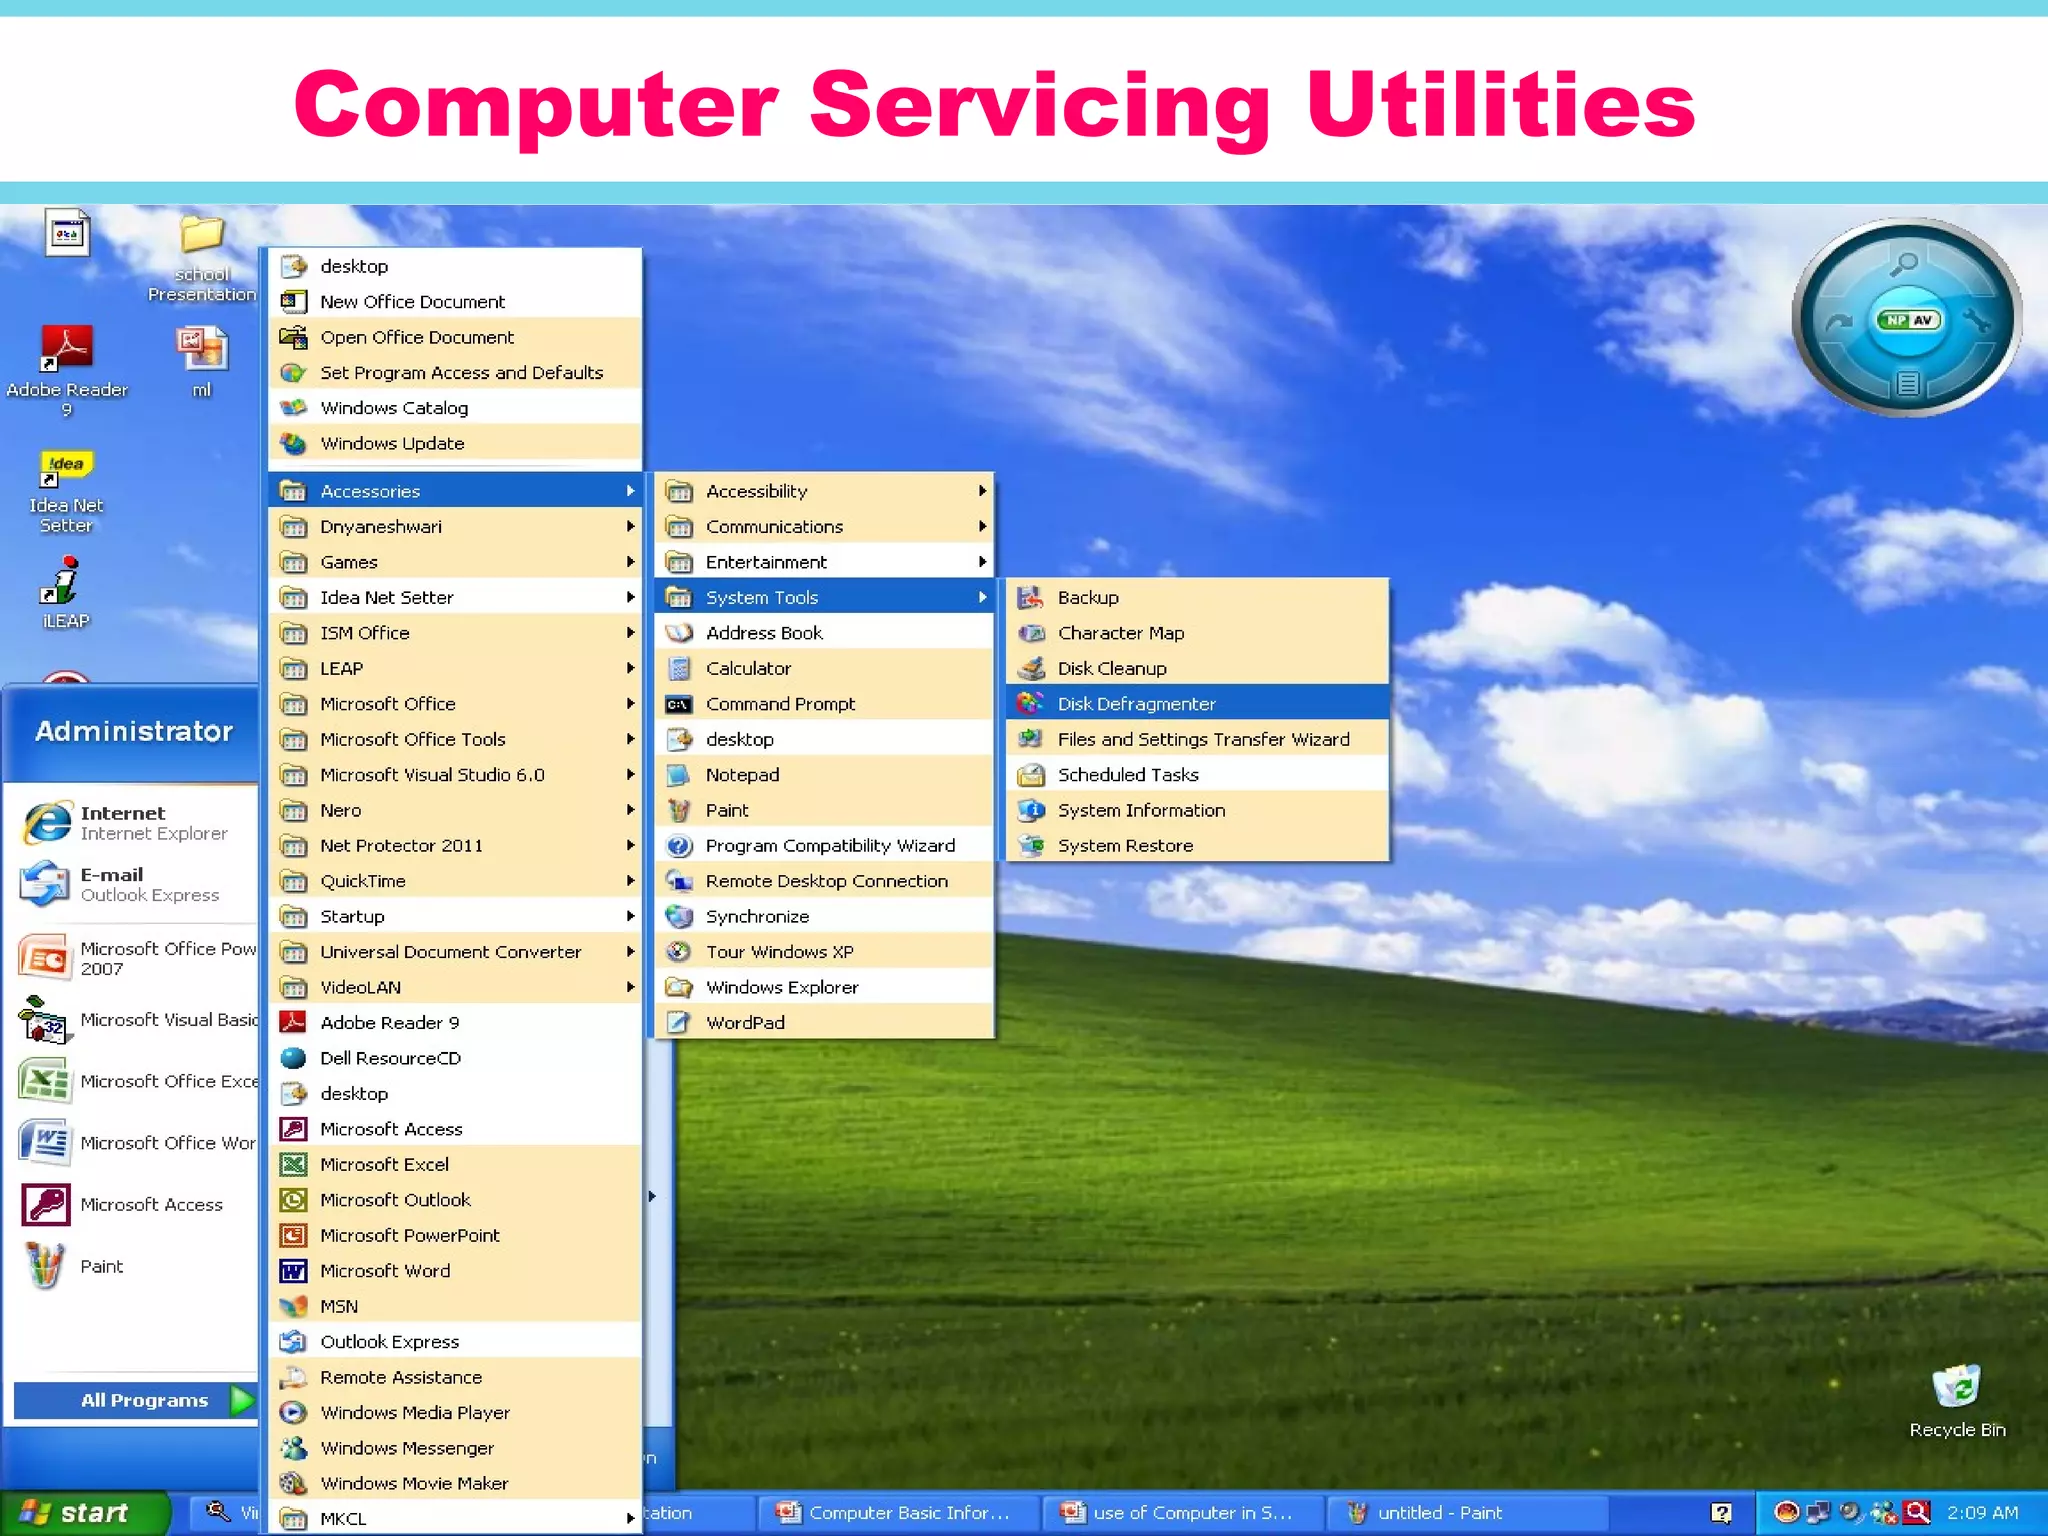Expand the Entertainment submenu
The image size is (2048, 1536).
824,562
